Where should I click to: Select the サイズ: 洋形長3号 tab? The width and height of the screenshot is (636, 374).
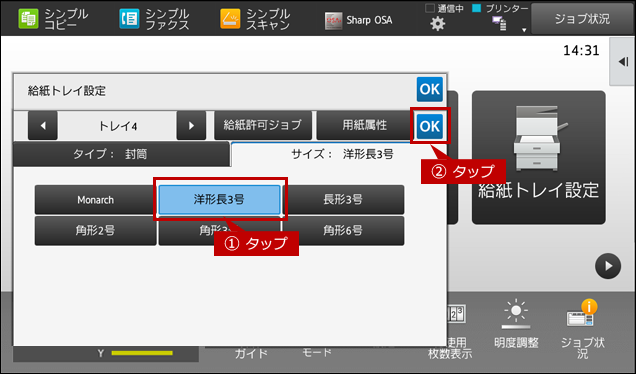coord(340,154)
